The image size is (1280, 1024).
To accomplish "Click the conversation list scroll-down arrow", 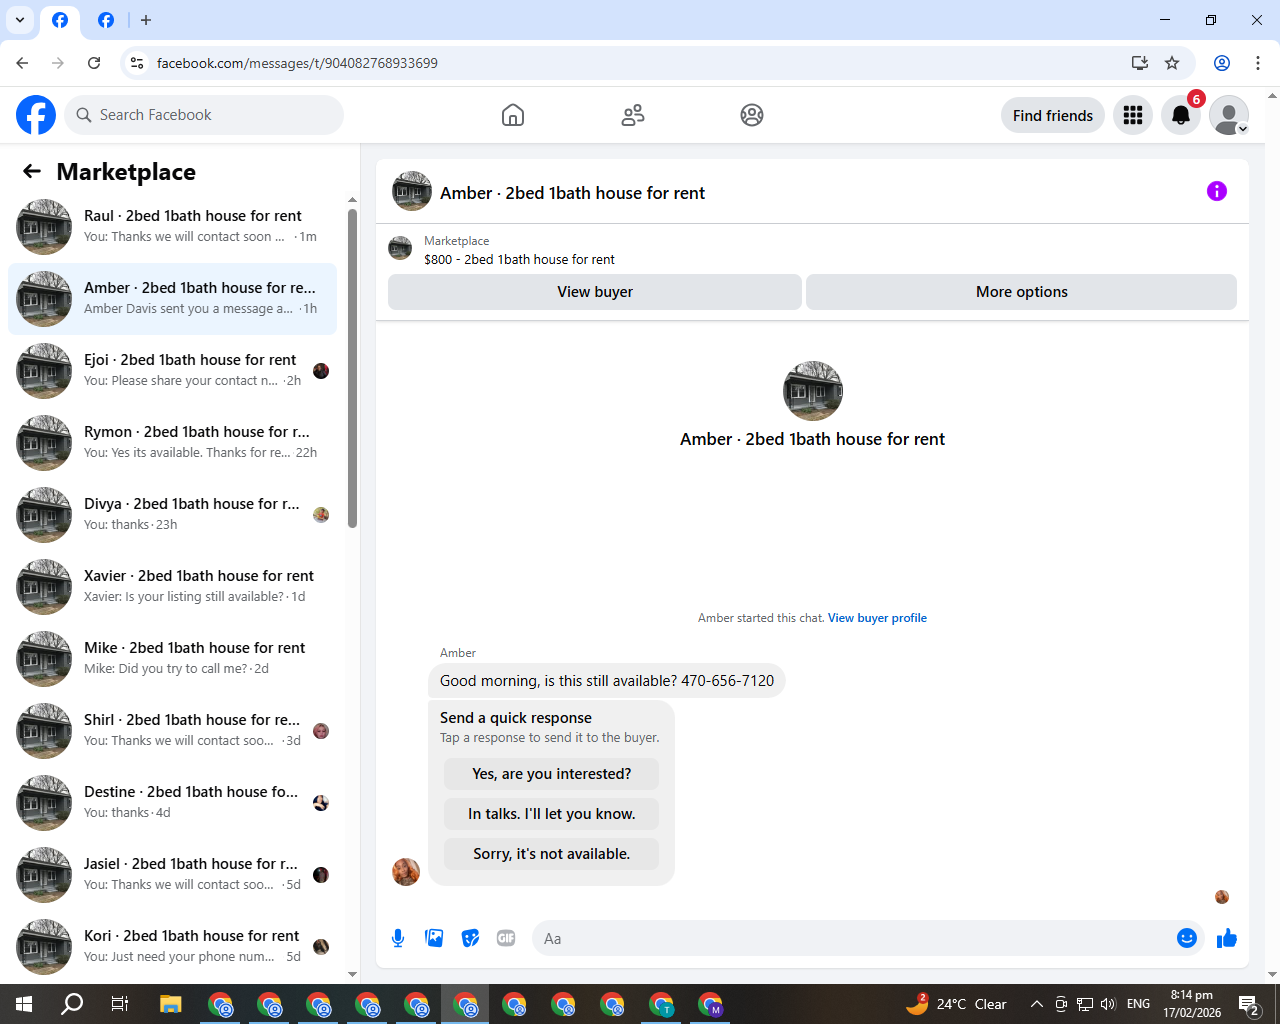I will click(x=352, y=974).
